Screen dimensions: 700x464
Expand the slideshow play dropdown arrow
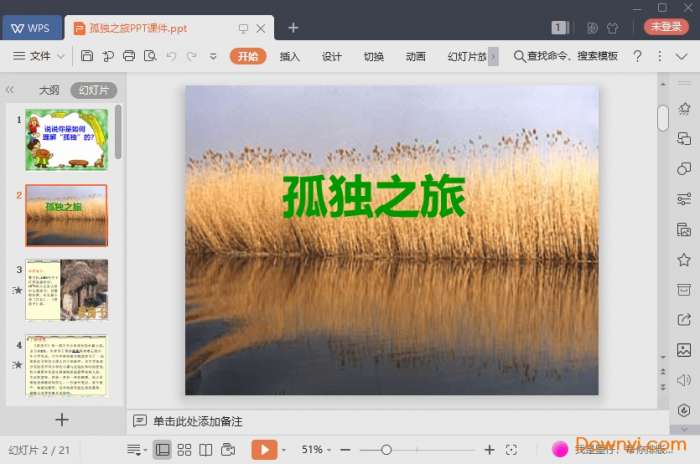[283, 450]
